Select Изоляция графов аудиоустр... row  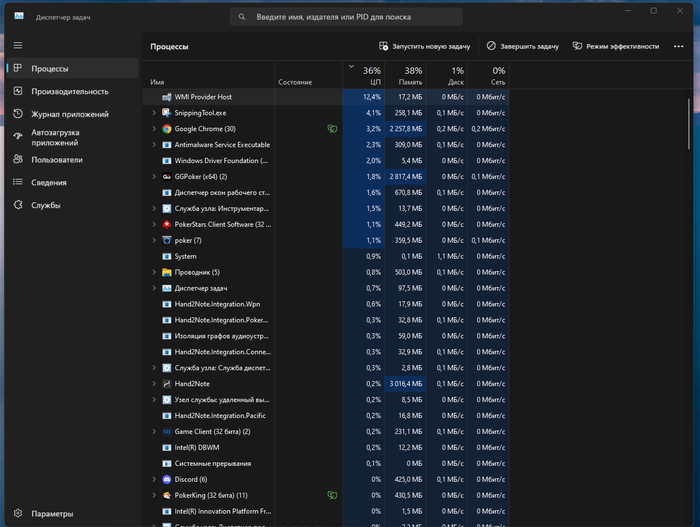coord(325,336)
